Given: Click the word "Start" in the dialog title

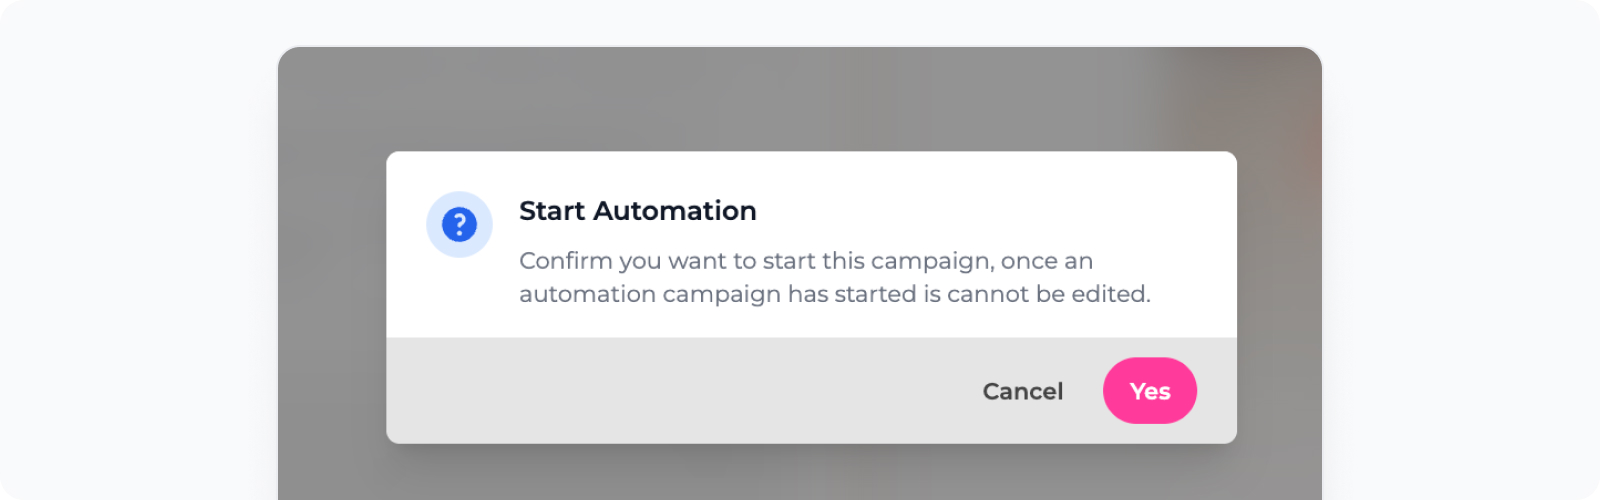Looking at the screenshot, I should click(552, 211).
